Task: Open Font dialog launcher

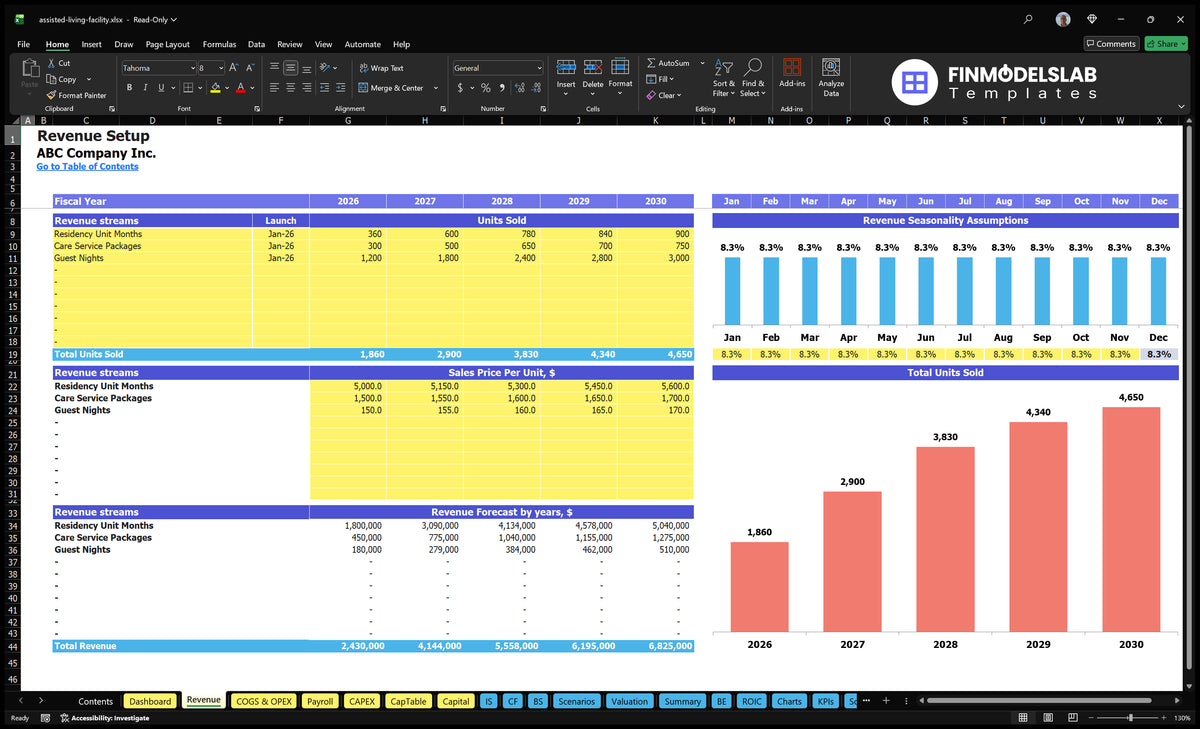Action: click(x=256, y=108)
